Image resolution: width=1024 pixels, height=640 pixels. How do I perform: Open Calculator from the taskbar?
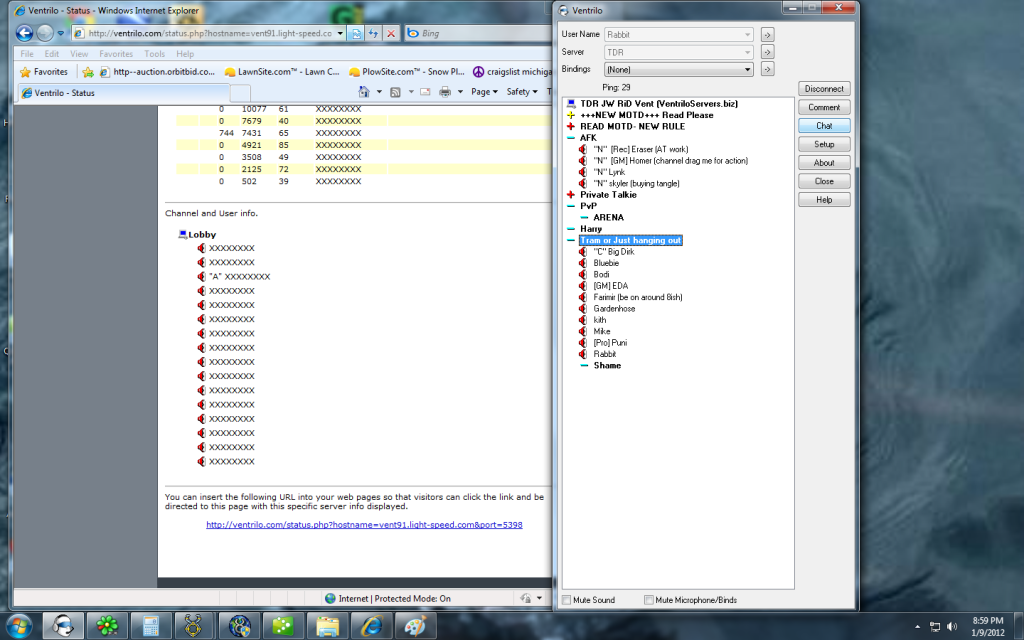[151, 626]
